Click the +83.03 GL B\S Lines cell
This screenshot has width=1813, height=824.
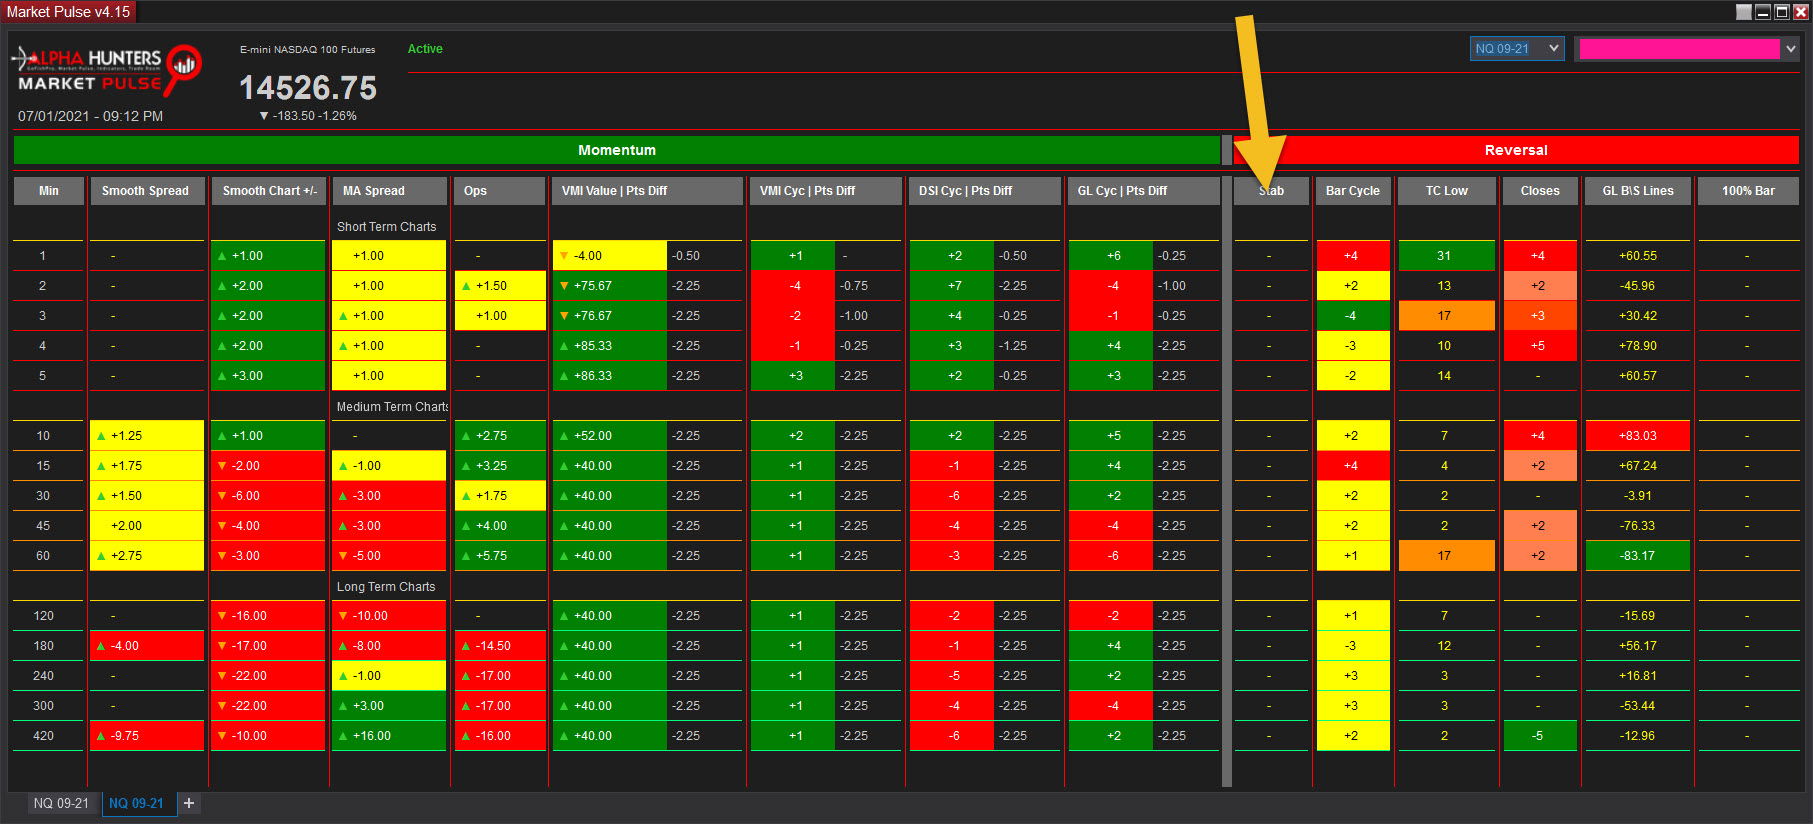1638,436
